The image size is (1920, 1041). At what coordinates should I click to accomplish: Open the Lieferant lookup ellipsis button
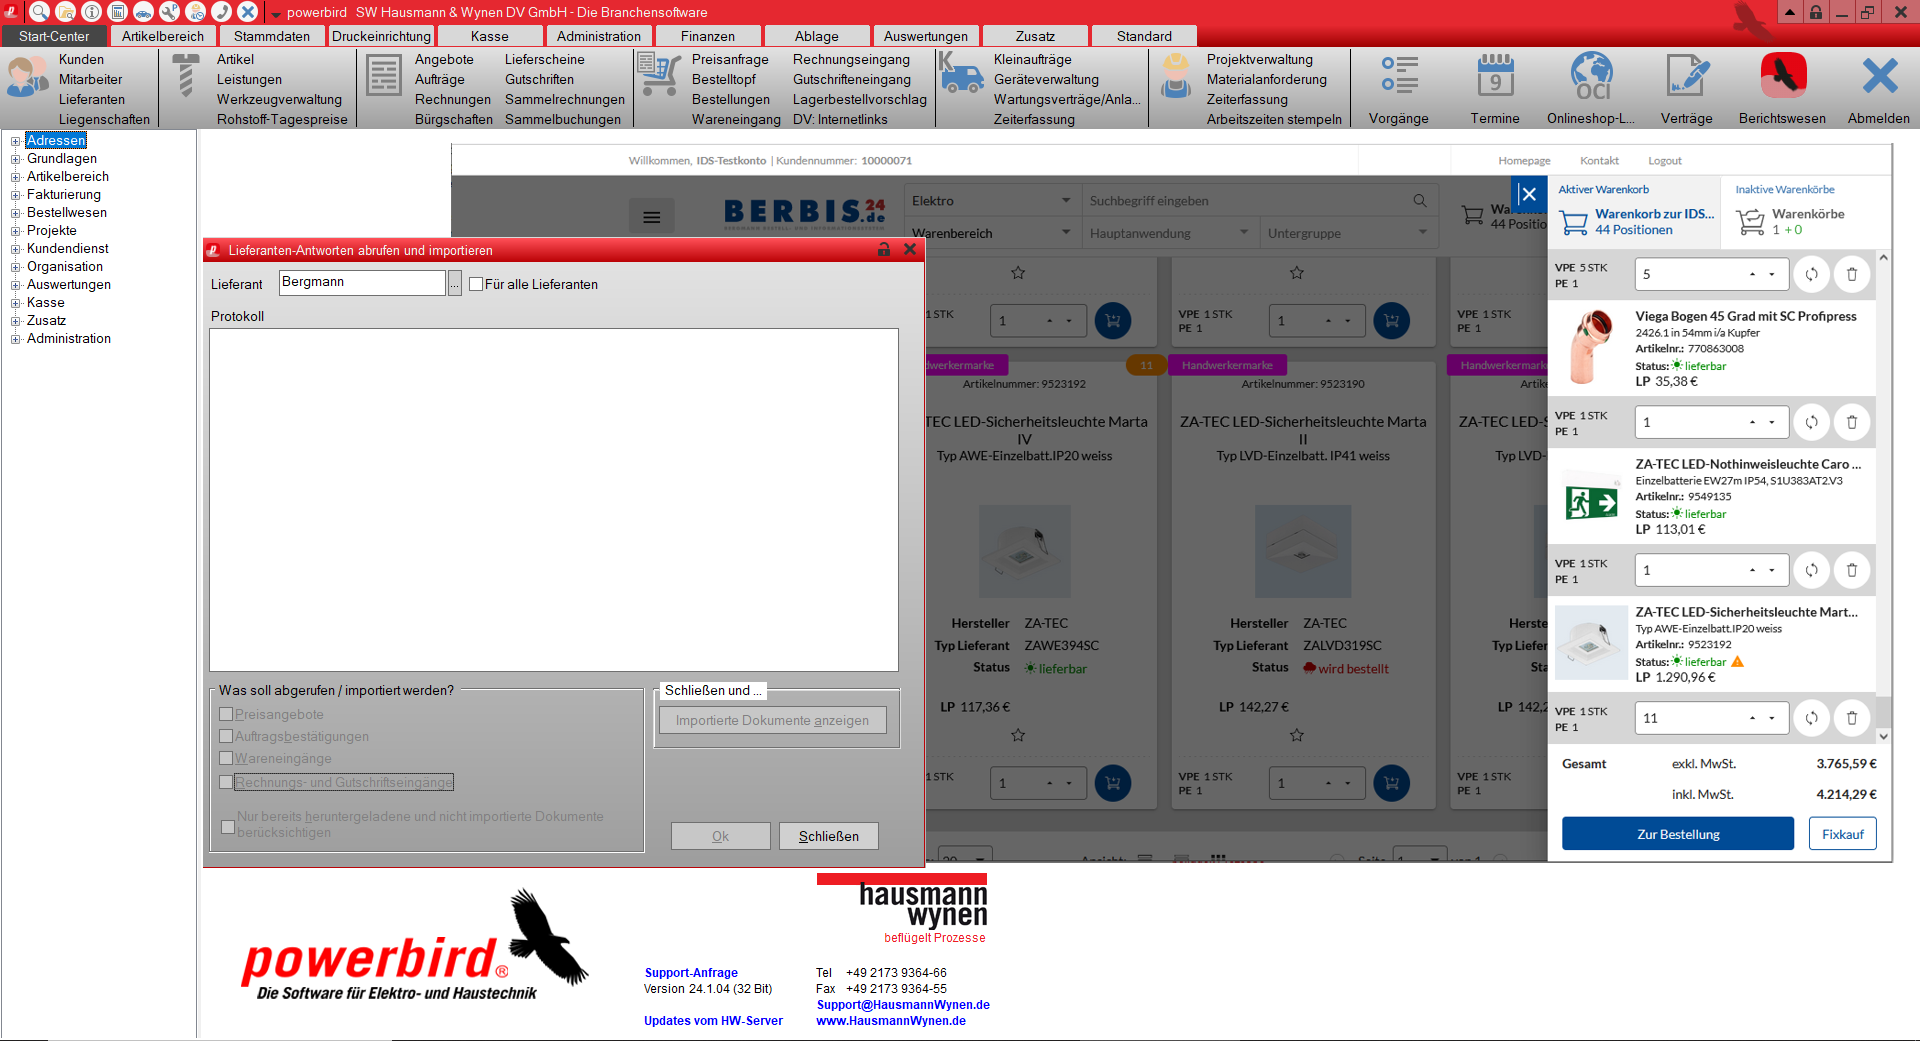455,283
